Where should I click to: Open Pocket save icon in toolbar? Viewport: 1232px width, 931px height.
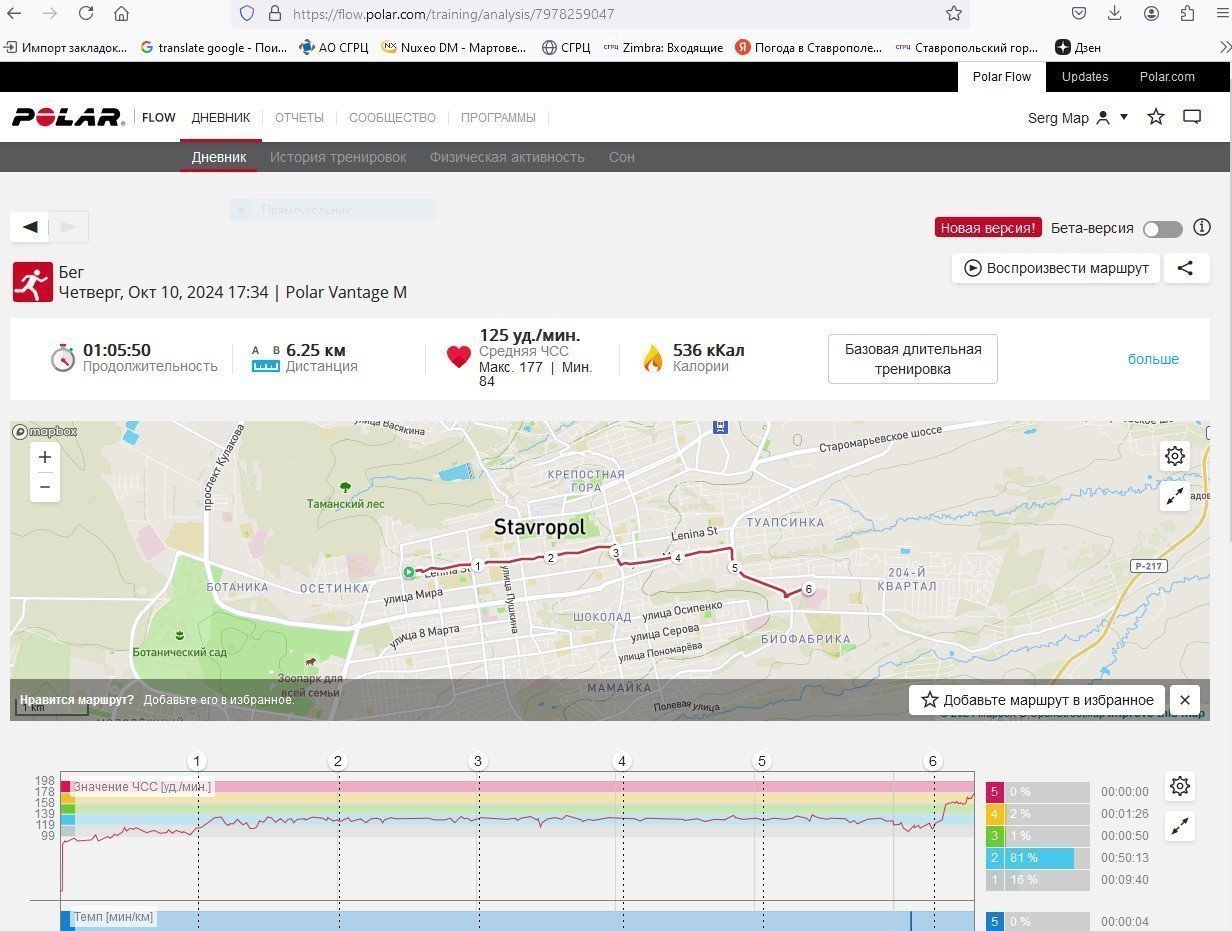pyautogui.click(x=1079, y=13)
